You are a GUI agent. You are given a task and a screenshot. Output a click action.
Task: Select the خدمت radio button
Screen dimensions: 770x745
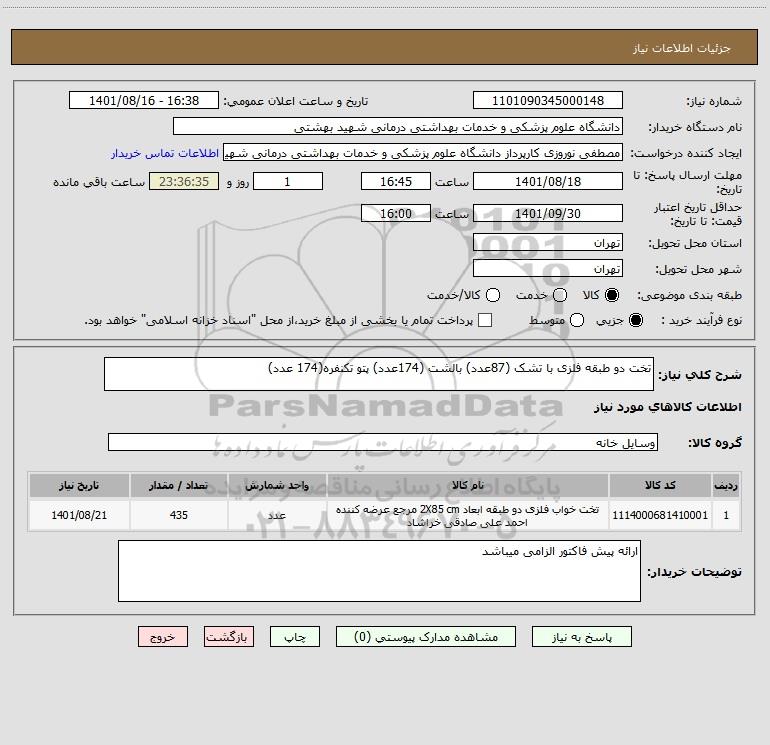pyautogui.click(x=560, y=295)
